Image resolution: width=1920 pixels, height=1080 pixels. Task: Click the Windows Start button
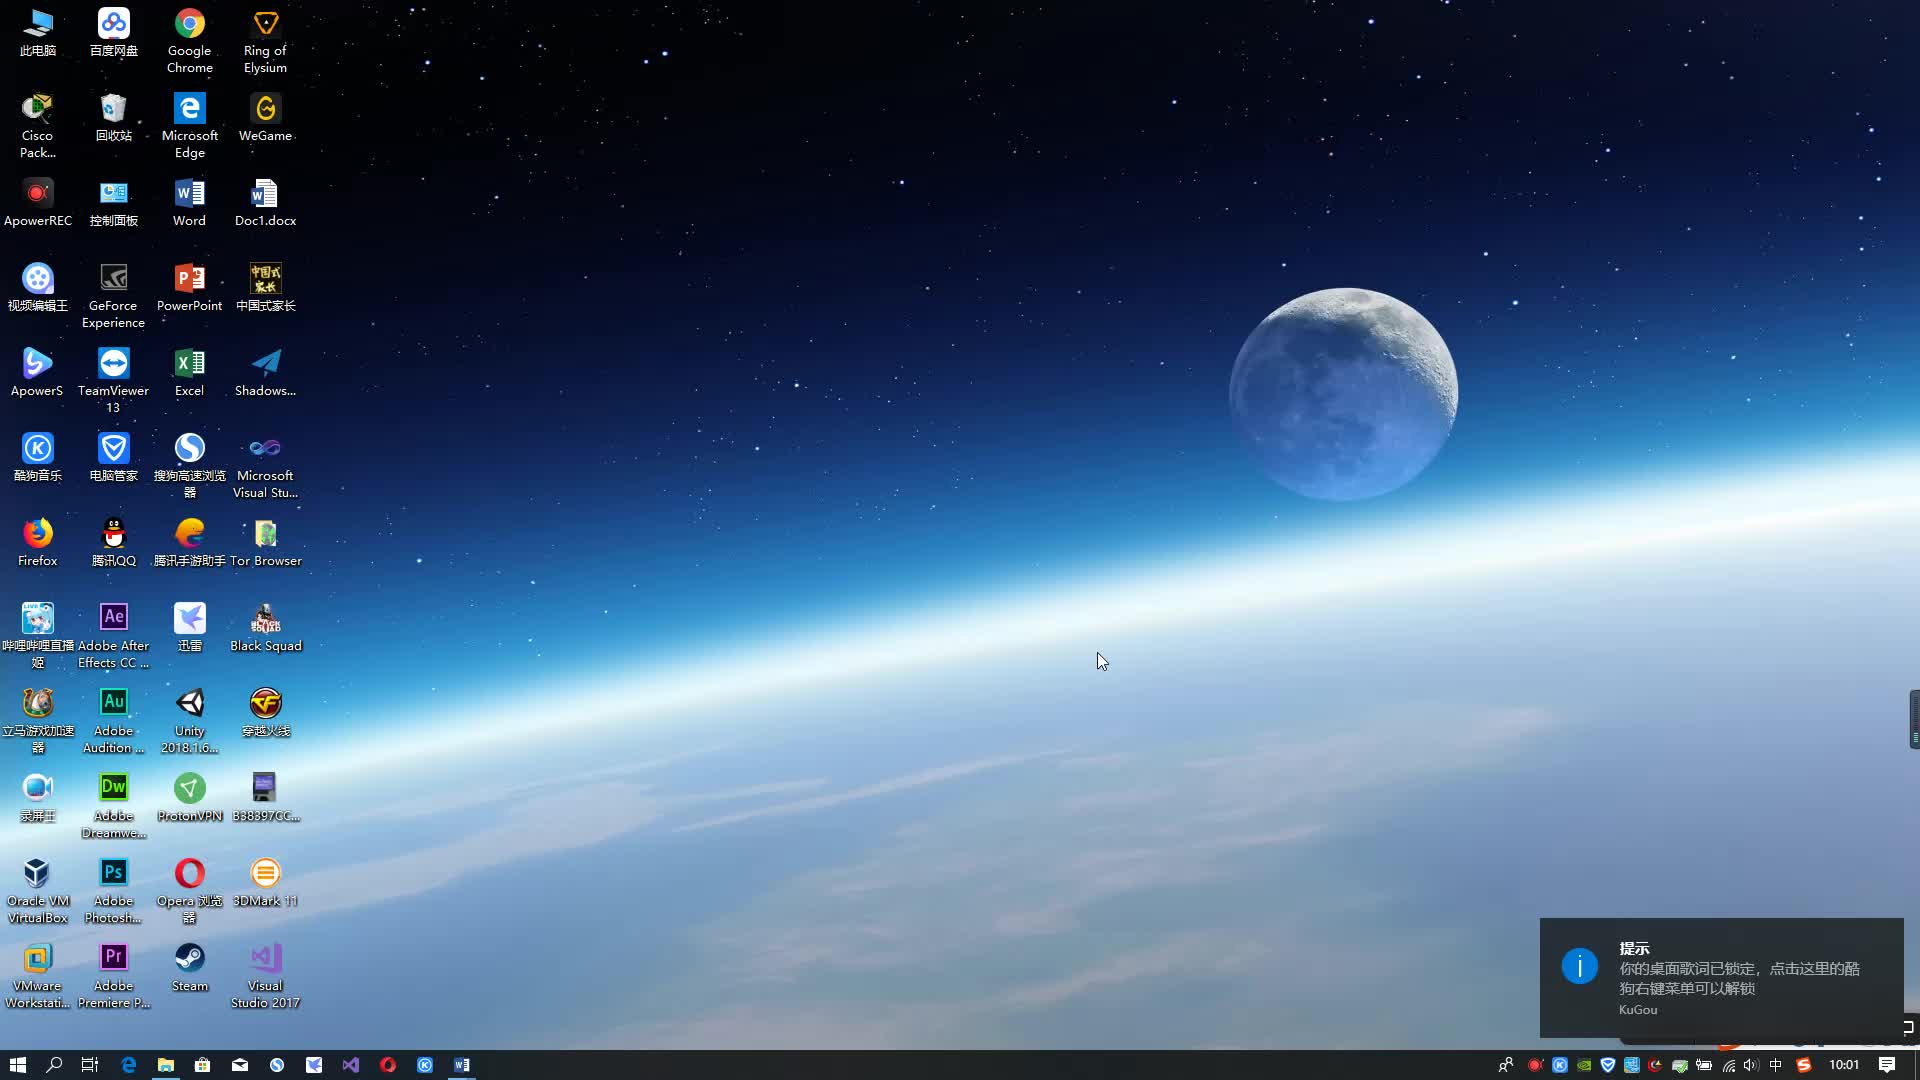pyautogui.click(x=17, y=1065)
